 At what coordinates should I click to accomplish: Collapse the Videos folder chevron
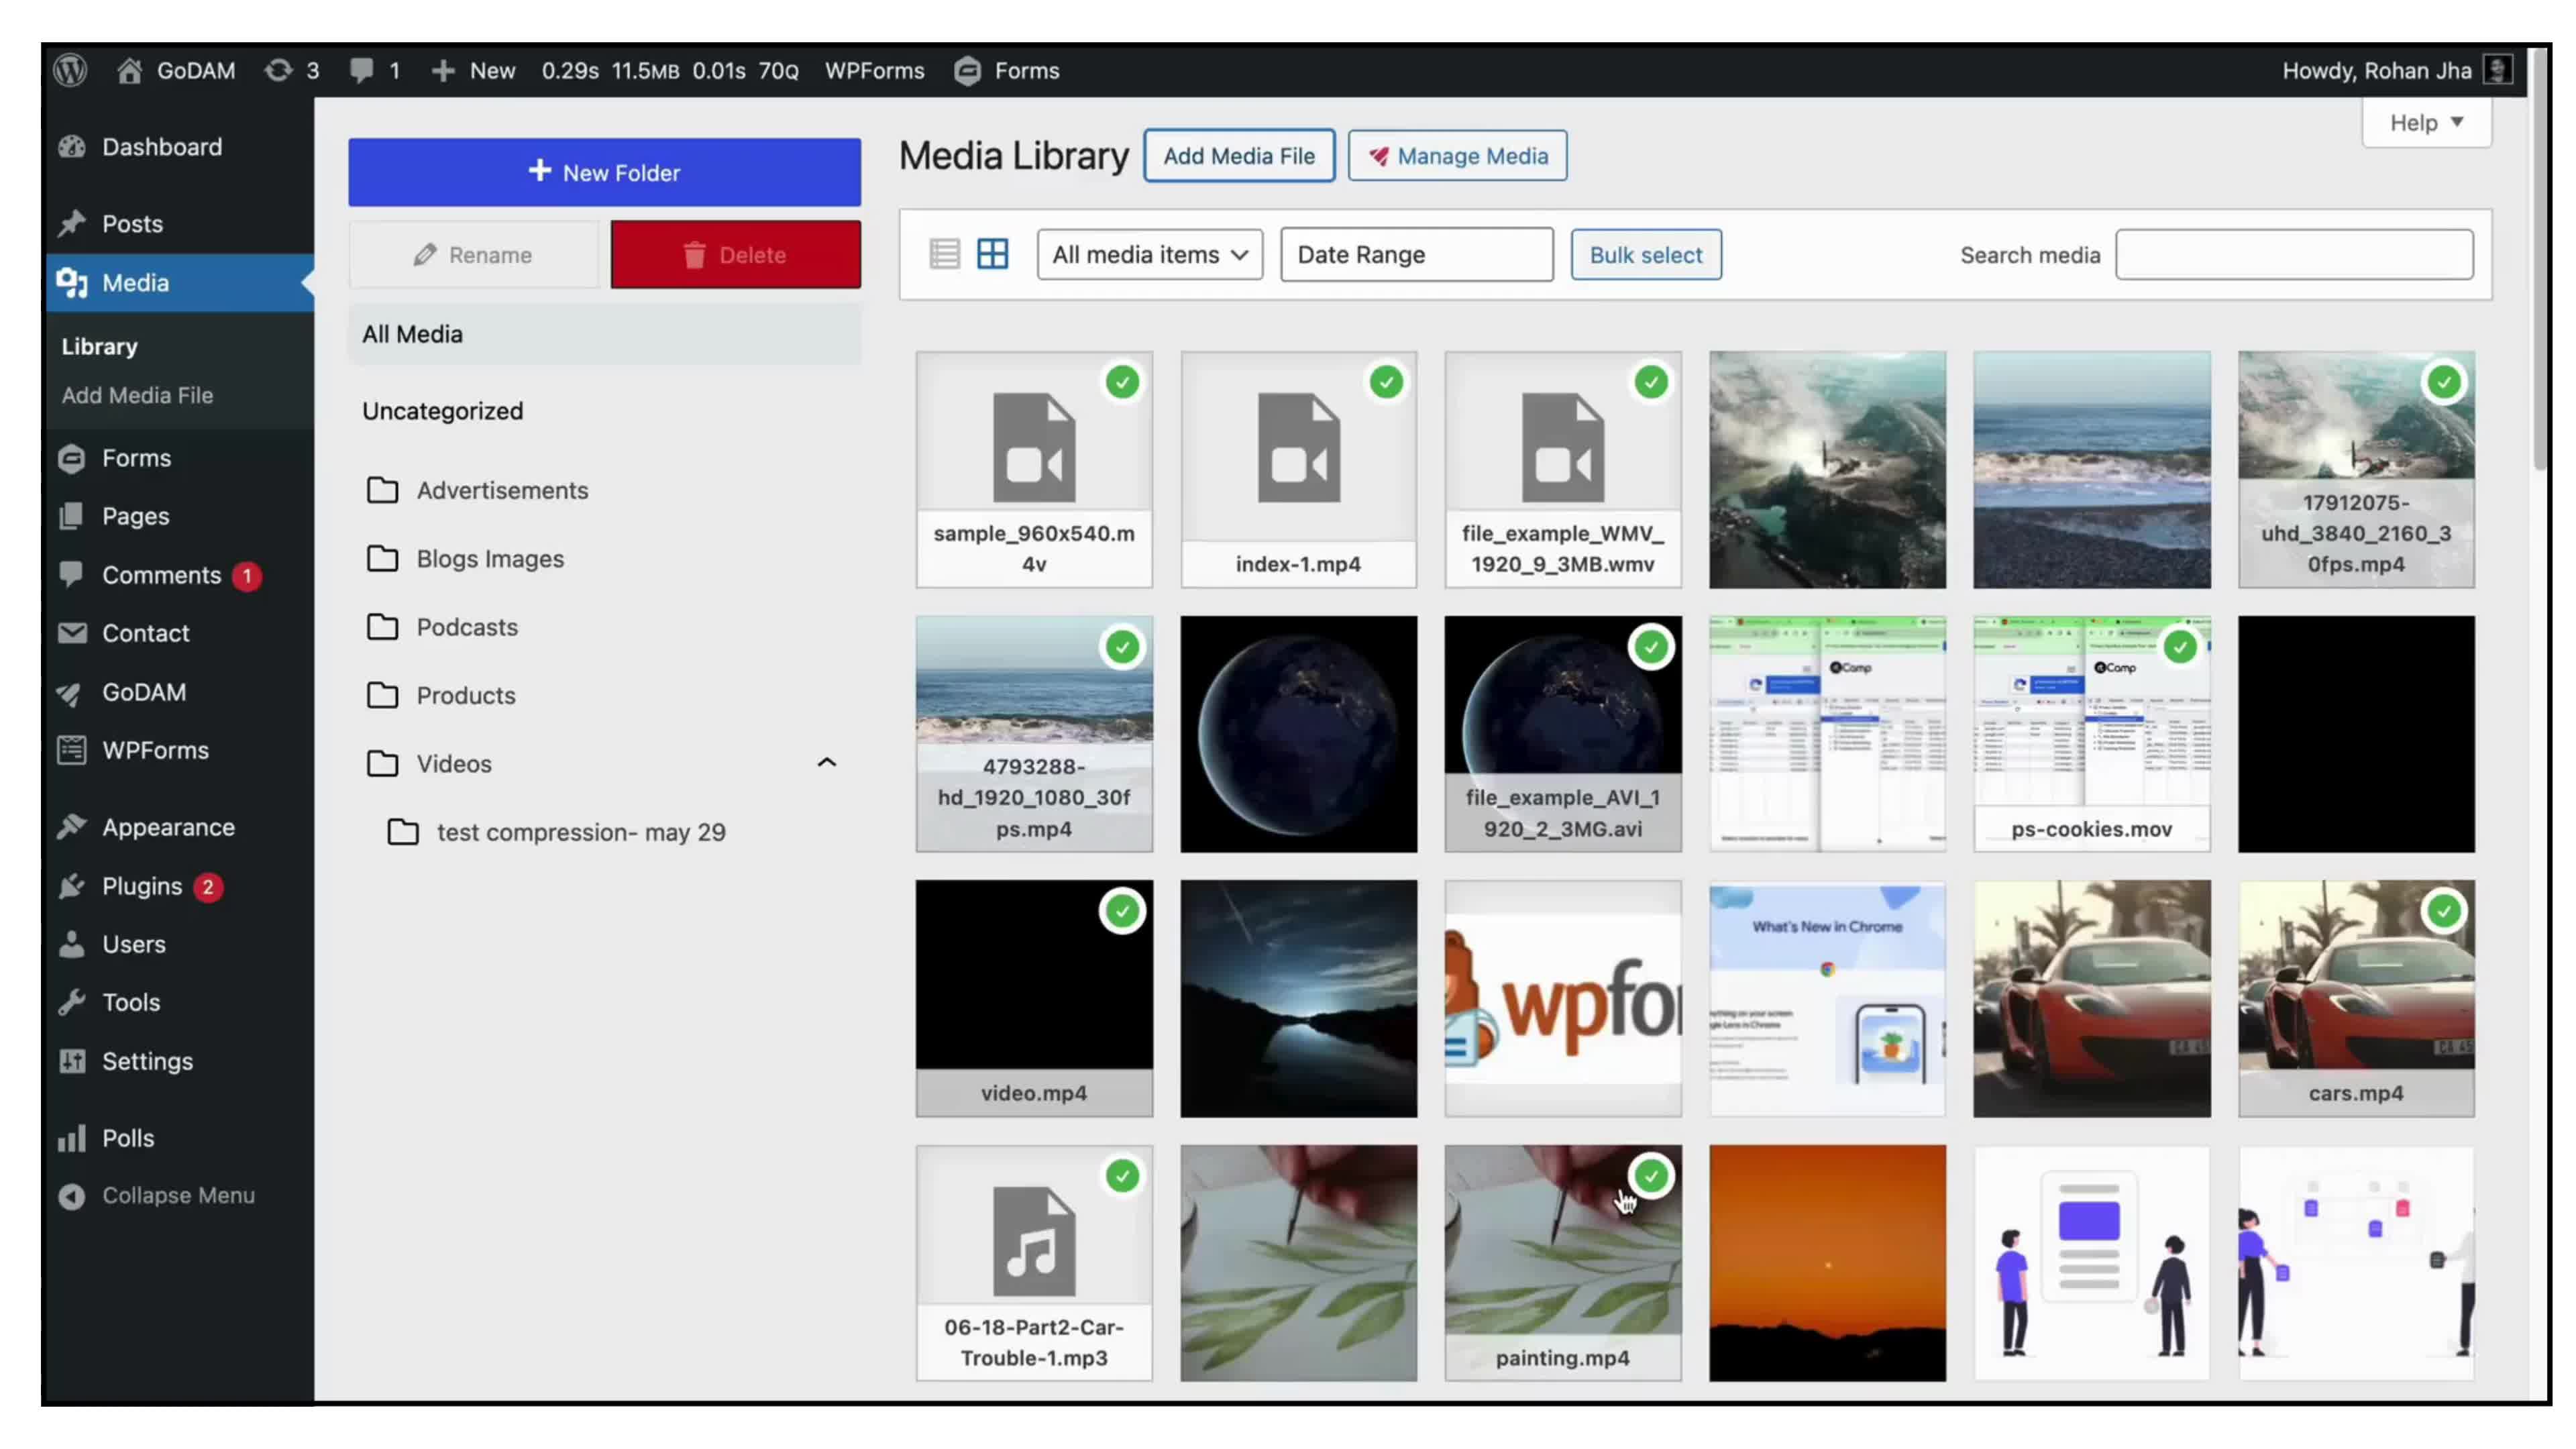tap(826, 763)
